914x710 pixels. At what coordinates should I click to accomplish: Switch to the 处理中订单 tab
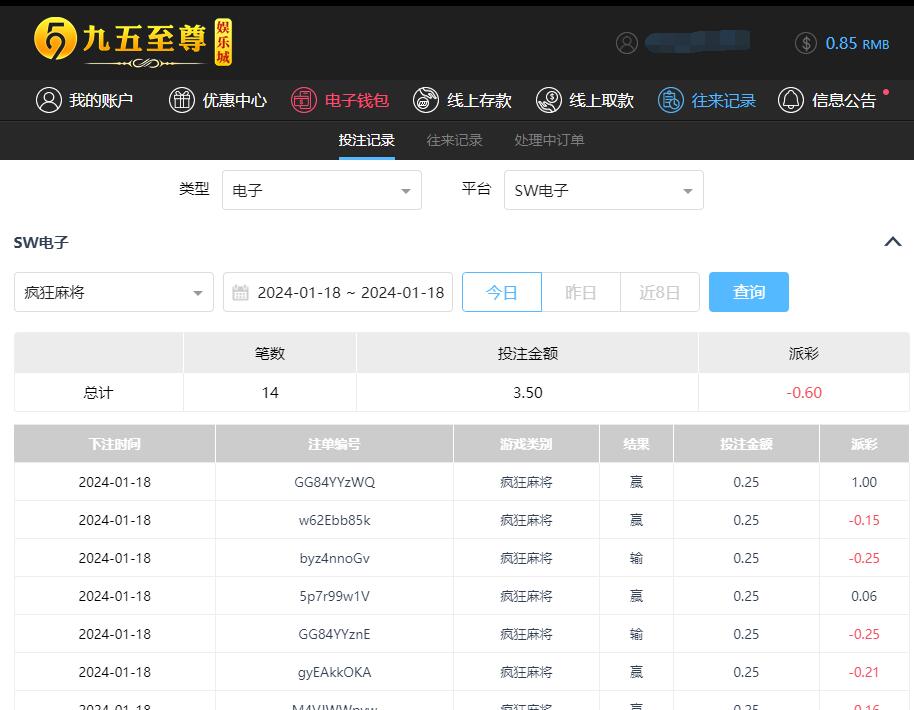[549, 140]
